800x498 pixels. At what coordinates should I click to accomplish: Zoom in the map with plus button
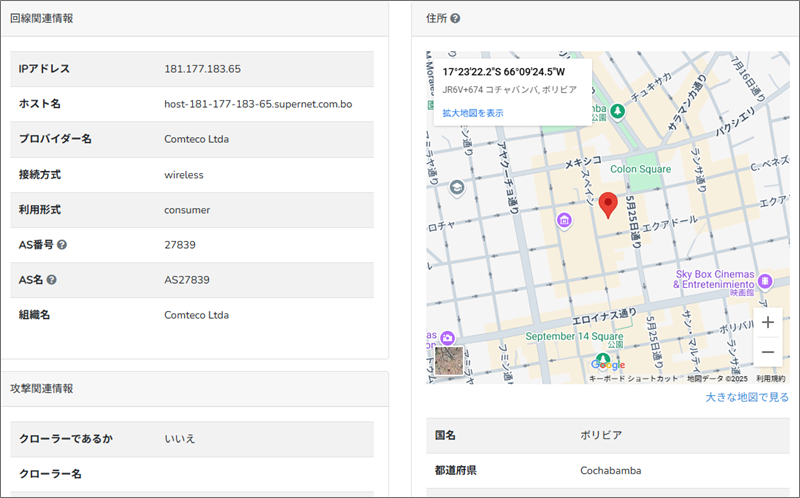tap(767, 322)
